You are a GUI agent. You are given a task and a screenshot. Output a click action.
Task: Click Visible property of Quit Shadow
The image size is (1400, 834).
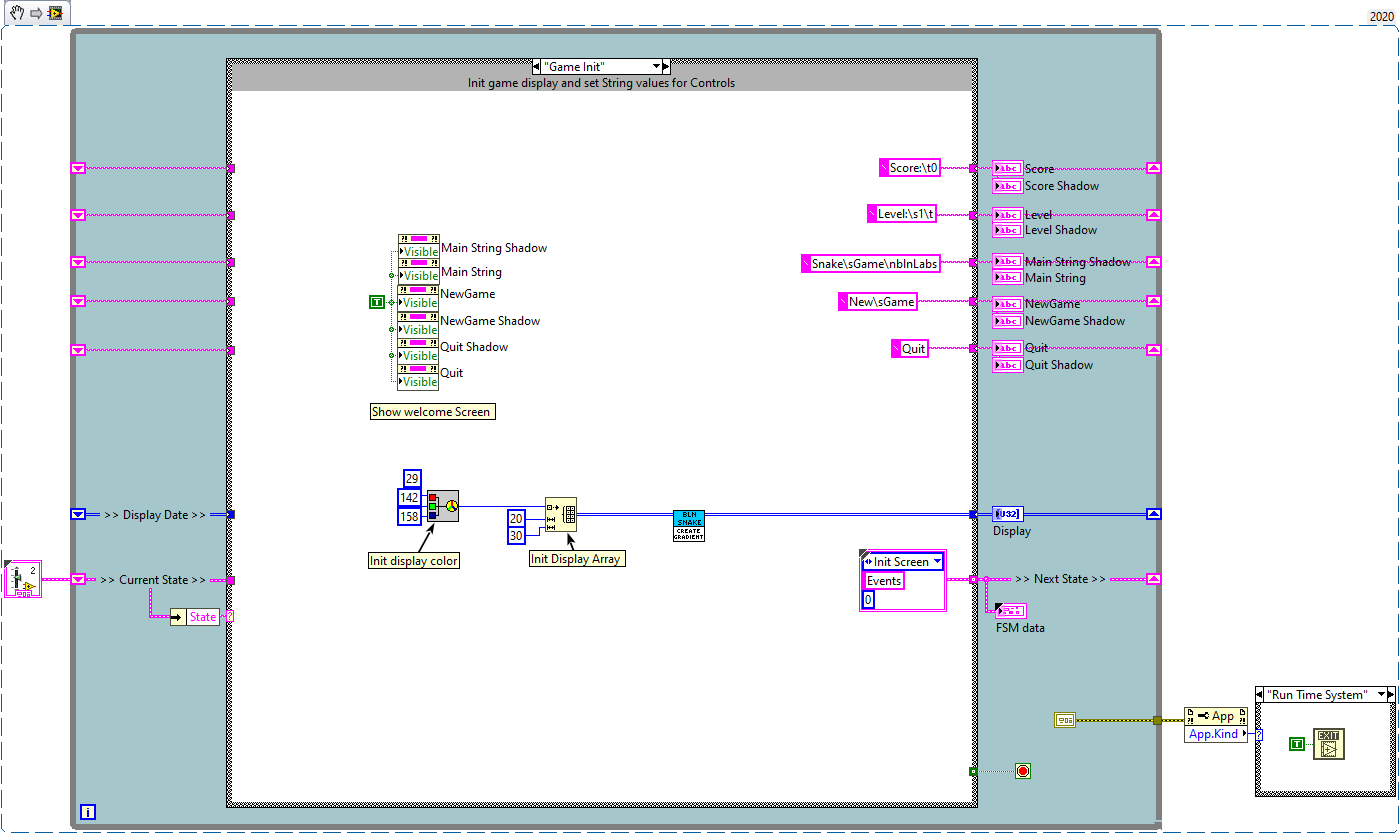coord(419,356)
